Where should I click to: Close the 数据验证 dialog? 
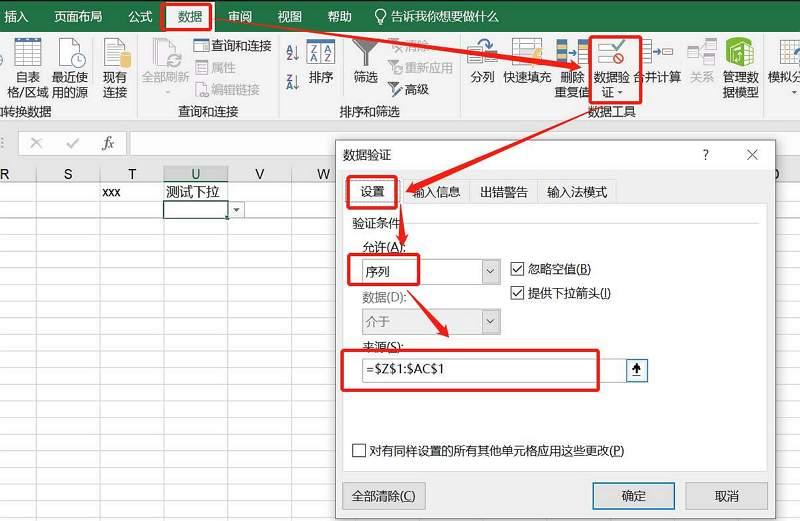coord(752,155)
